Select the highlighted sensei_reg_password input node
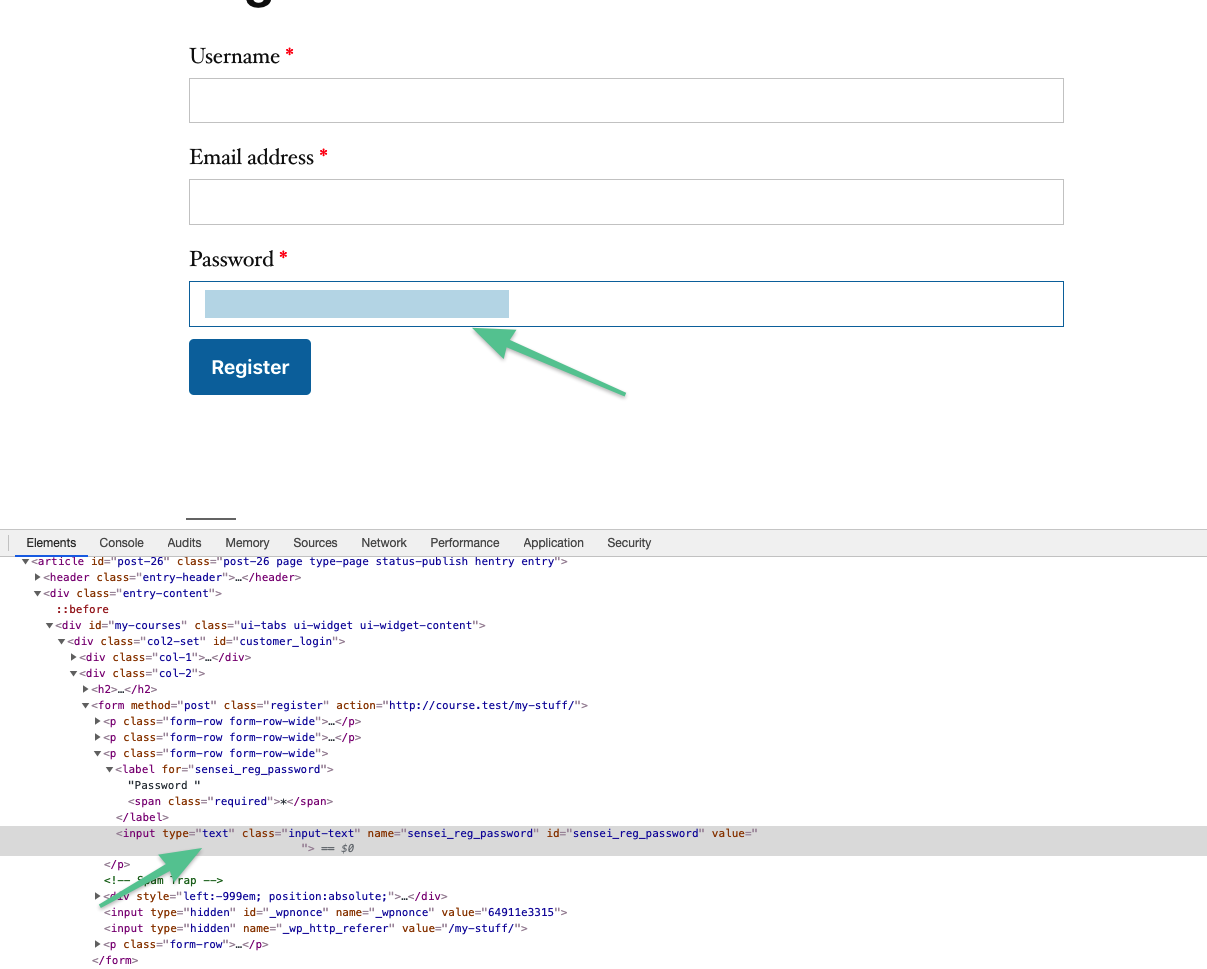Image resolution: width=1207 pixels, height=969 pixels. tap(400, 833)
